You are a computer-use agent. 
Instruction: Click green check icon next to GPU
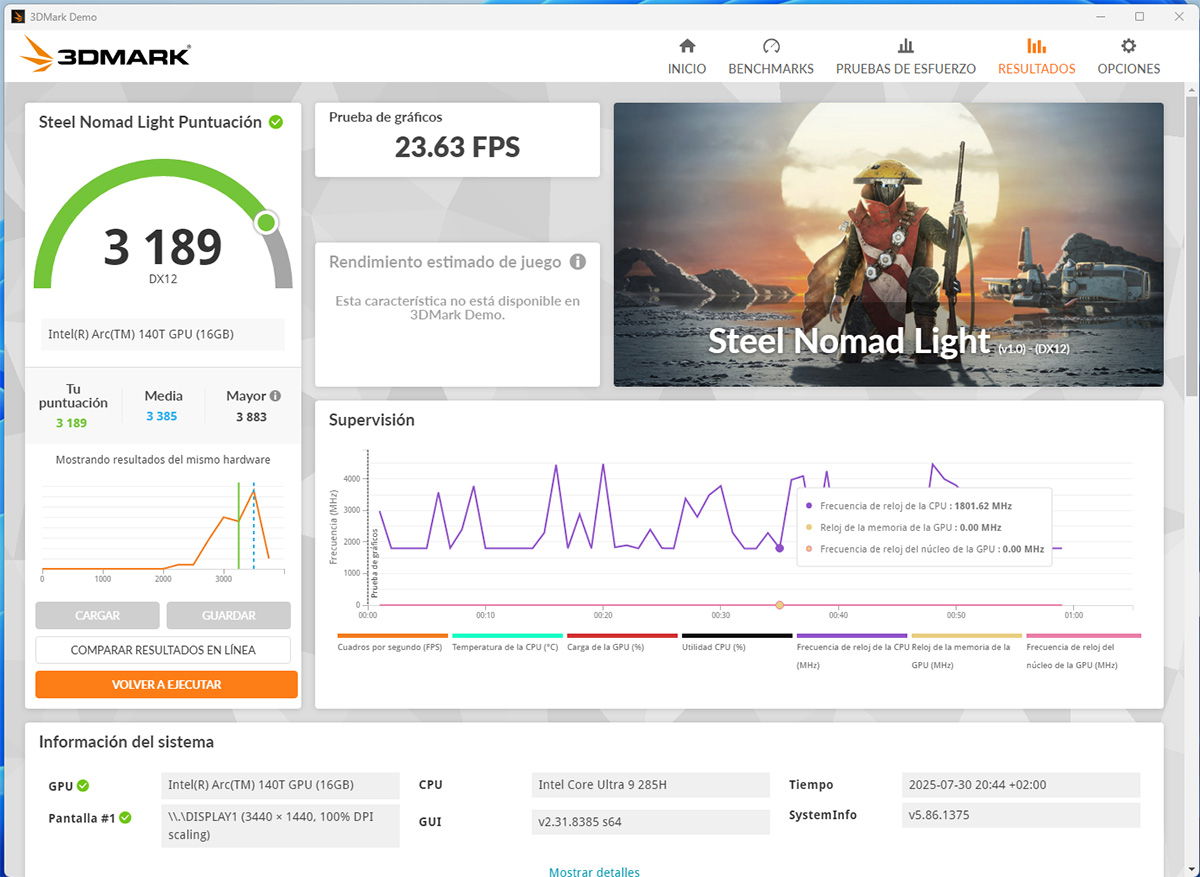pos(83,786)
